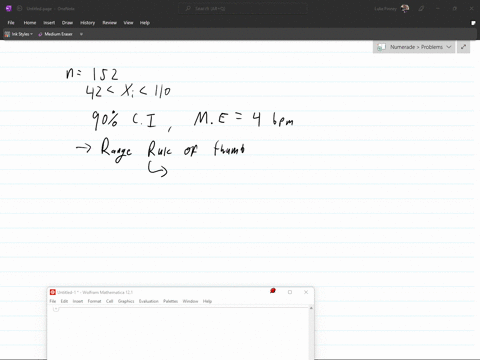Click the Untitled page OneNote title text
This screenshot has width=480, height=360.
tap(51, 8)
